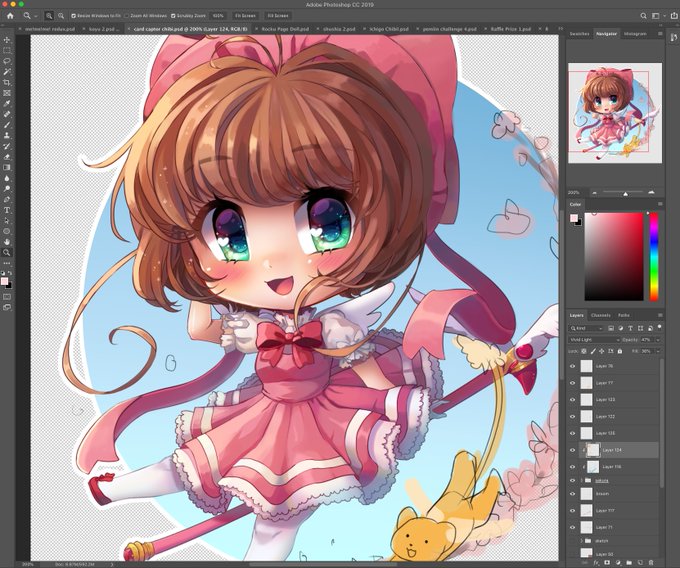Lock transparent pixels in the Layers panel

coord(584,351)
